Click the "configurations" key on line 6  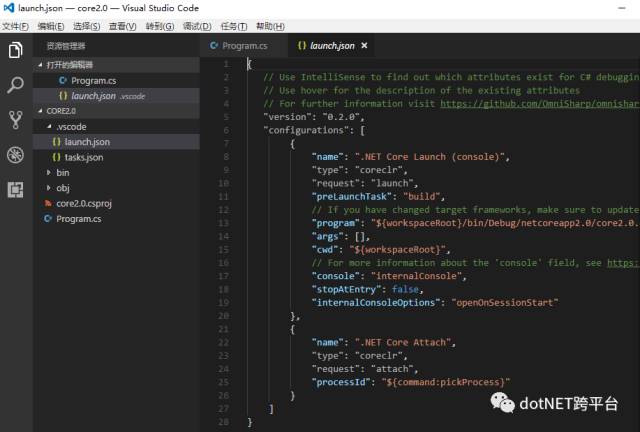point(306,130)
